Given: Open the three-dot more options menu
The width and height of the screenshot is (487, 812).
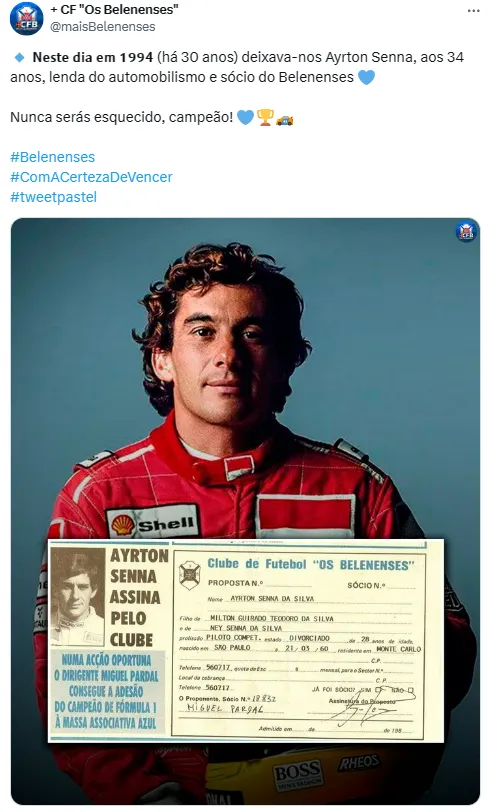Looking at the screenshot, I should (474, 11).
